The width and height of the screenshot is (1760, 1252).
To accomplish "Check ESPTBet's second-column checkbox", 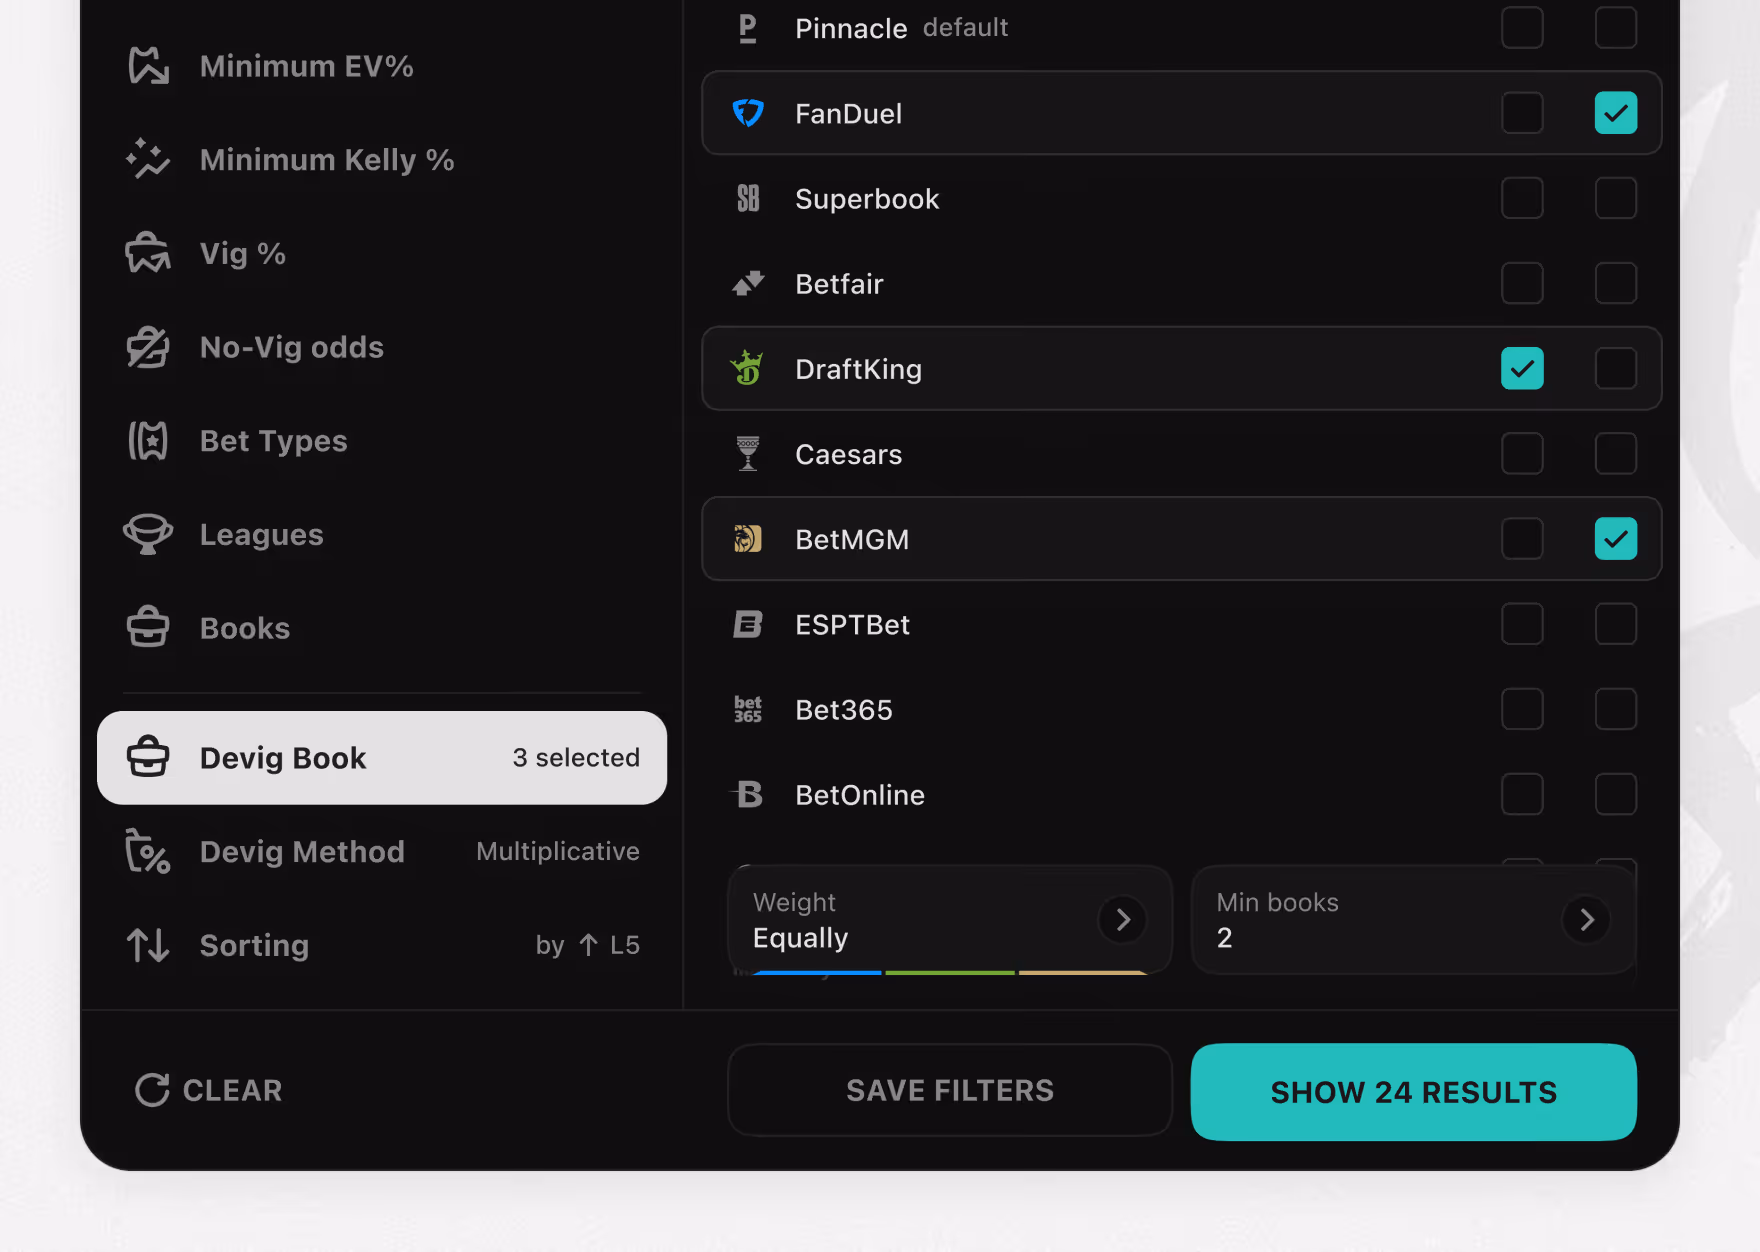I will pos(1616,624).
